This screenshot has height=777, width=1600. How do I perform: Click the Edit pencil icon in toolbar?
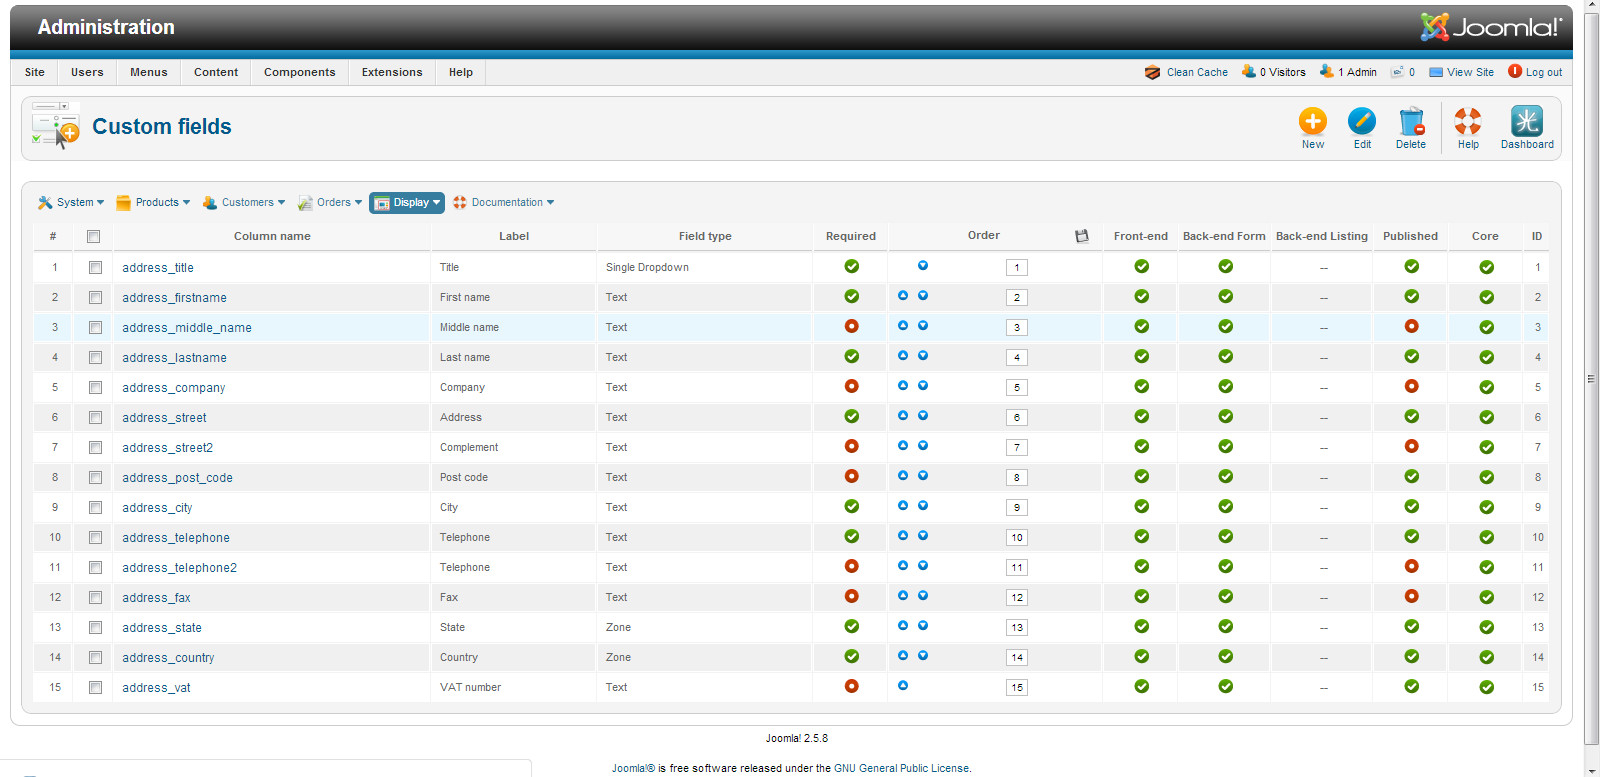pyautogui.click(x=1362, y=122)
